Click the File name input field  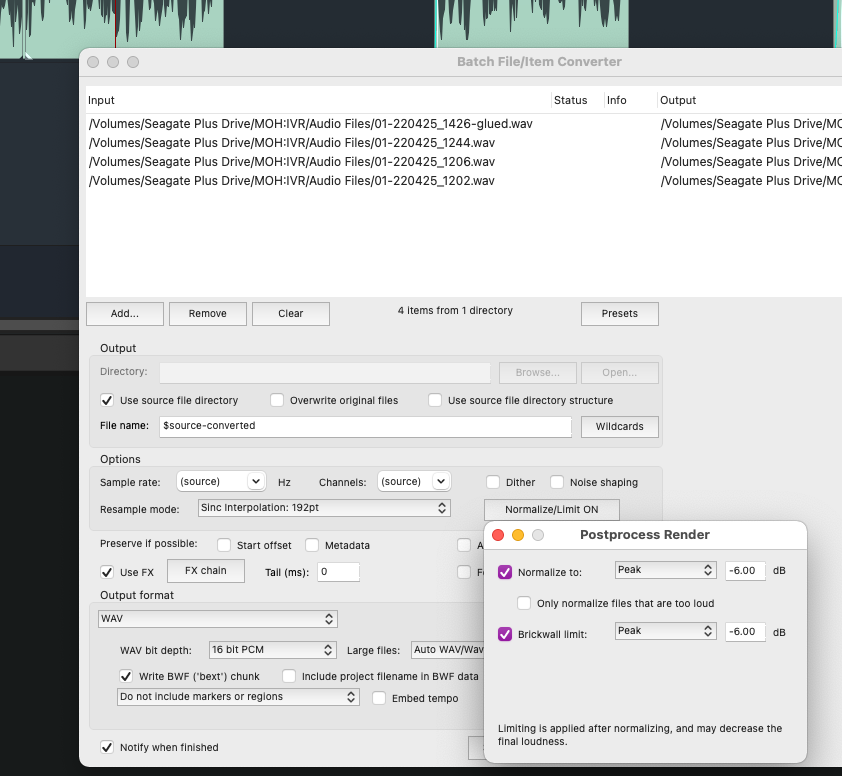tap(365, 426)
